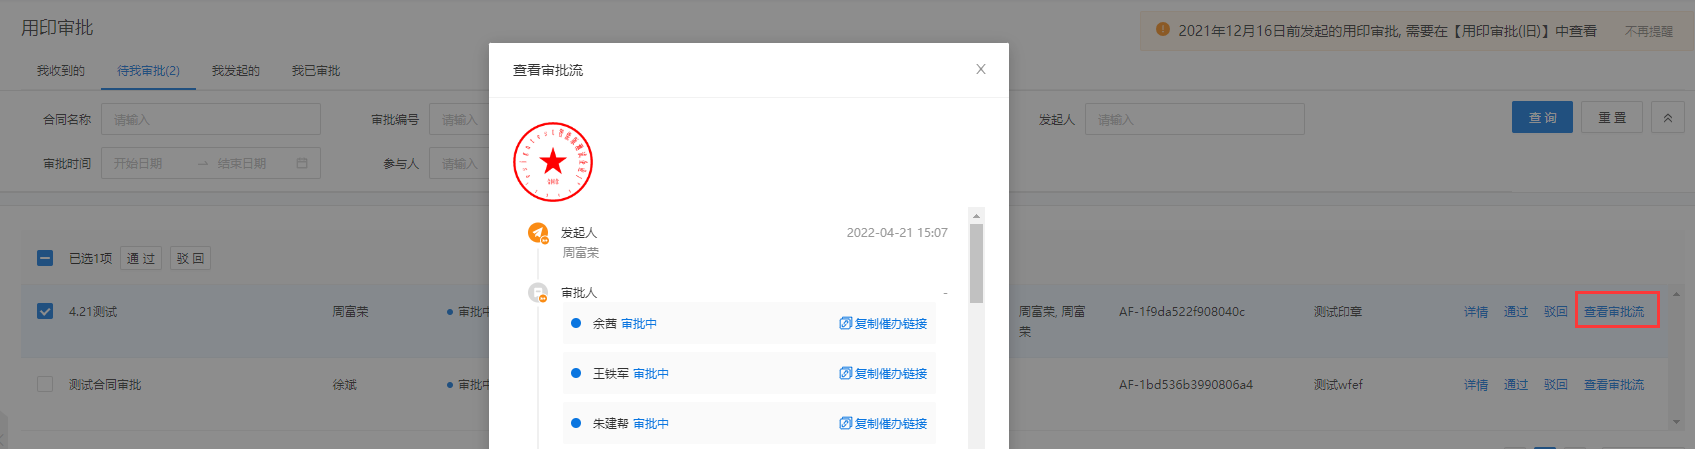The height and width of the screenshot is (449, 1695).
Task: Switch to the 我发起的 tab
Action: [x=236, y=71]
